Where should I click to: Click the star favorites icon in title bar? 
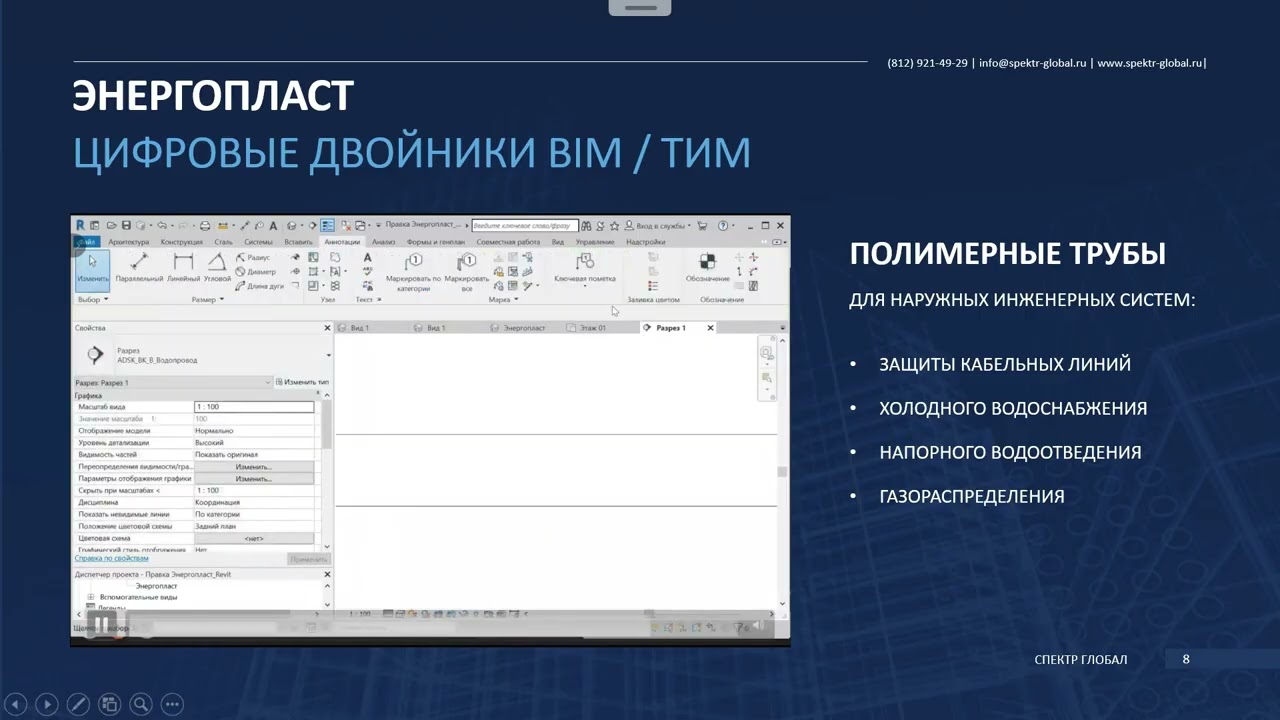[x=615, y=226]
